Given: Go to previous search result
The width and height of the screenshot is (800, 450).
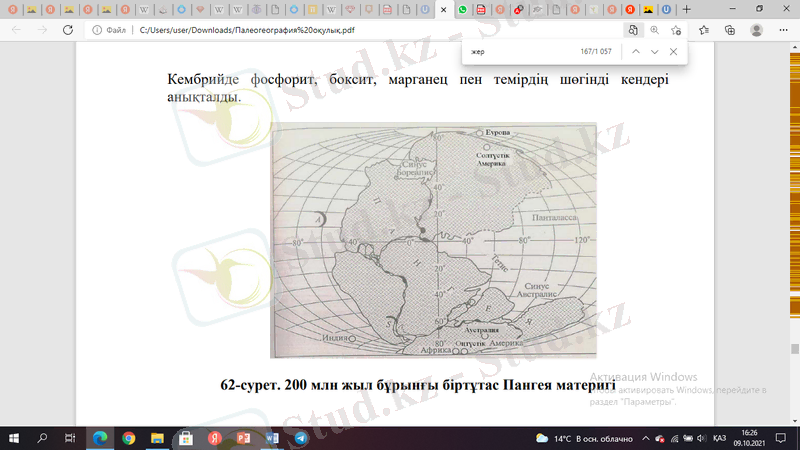Looking at the screenshot, I should point(635,51).
